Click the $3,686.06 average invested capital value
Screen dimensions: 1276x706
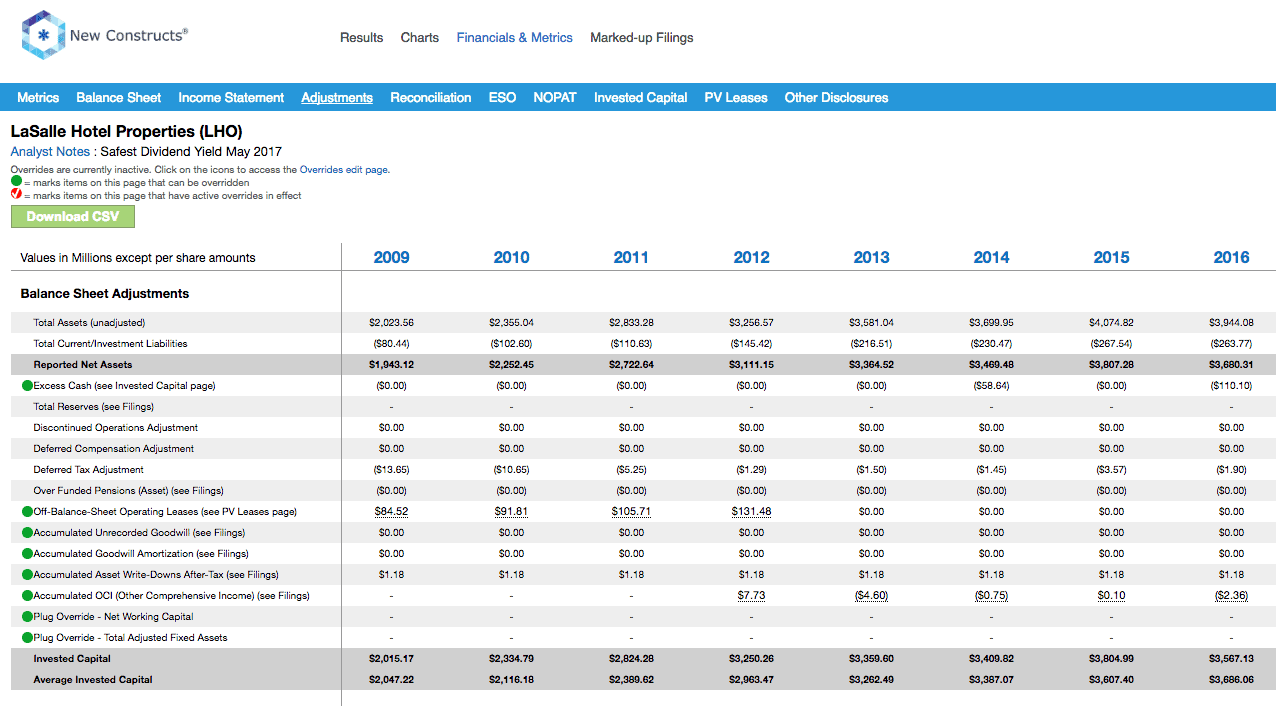(x=1232, y=680)
